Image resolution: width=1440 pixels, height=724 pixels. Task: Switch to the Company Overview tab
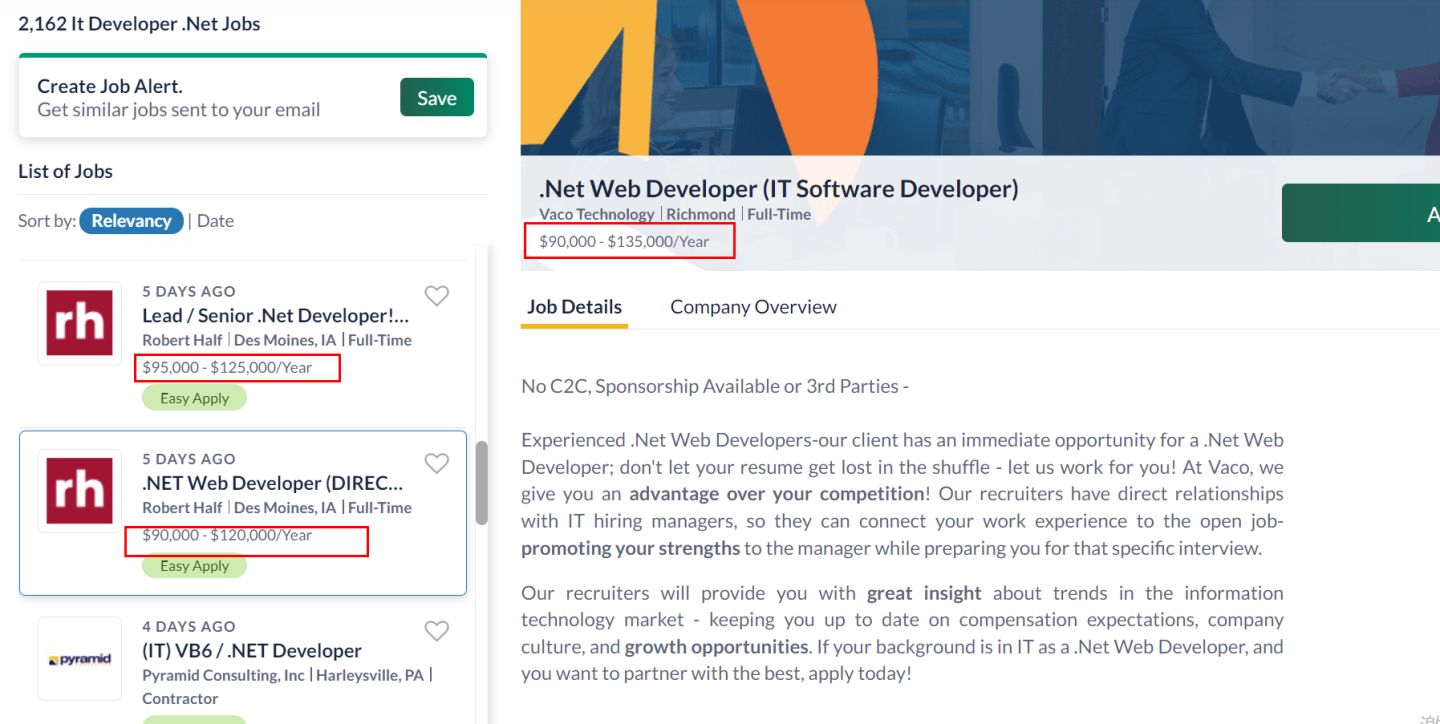tap(753, 307)
